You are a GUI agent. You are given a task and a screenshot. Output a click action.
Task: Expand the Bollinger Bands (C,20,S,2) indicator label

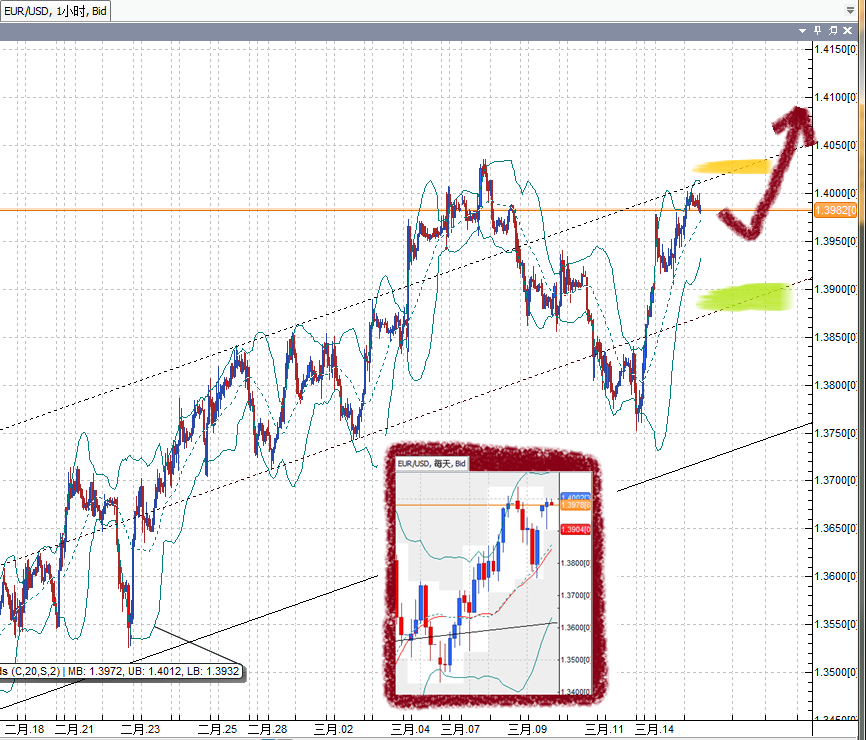click(x=120, y=671)
